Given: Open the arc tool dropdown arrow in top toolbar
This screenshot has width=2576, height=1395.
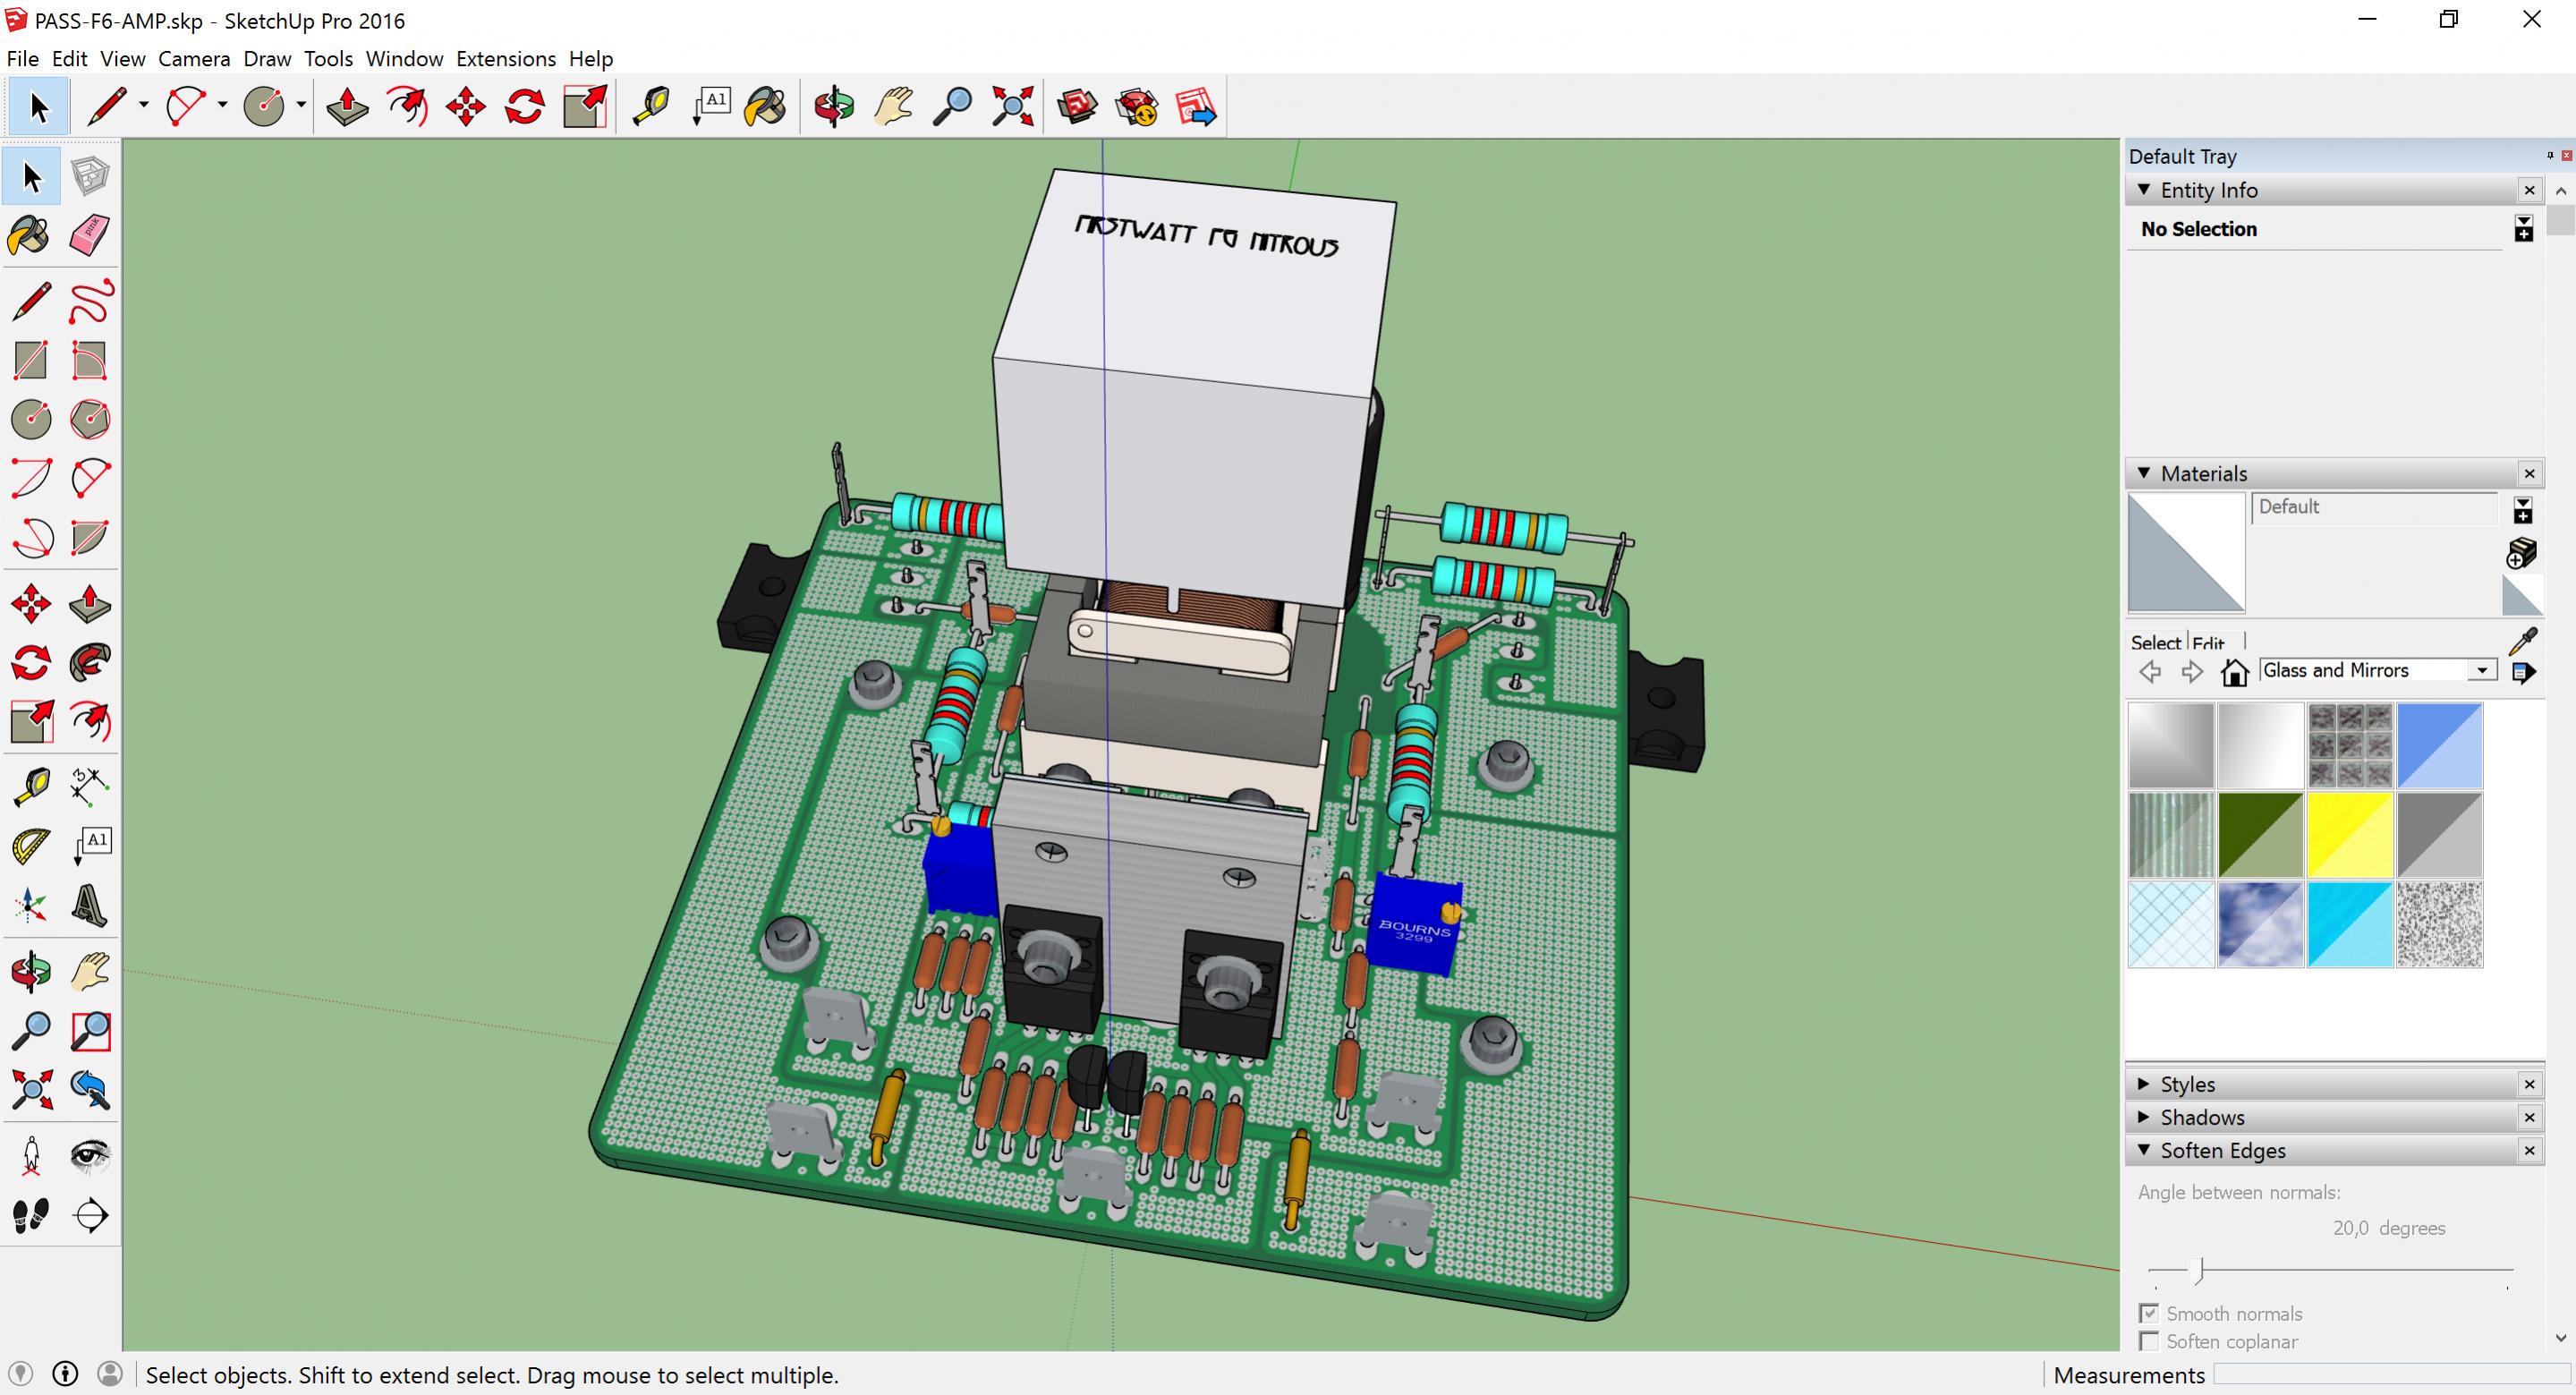Looking at the screenshot, I should [222, 105].
